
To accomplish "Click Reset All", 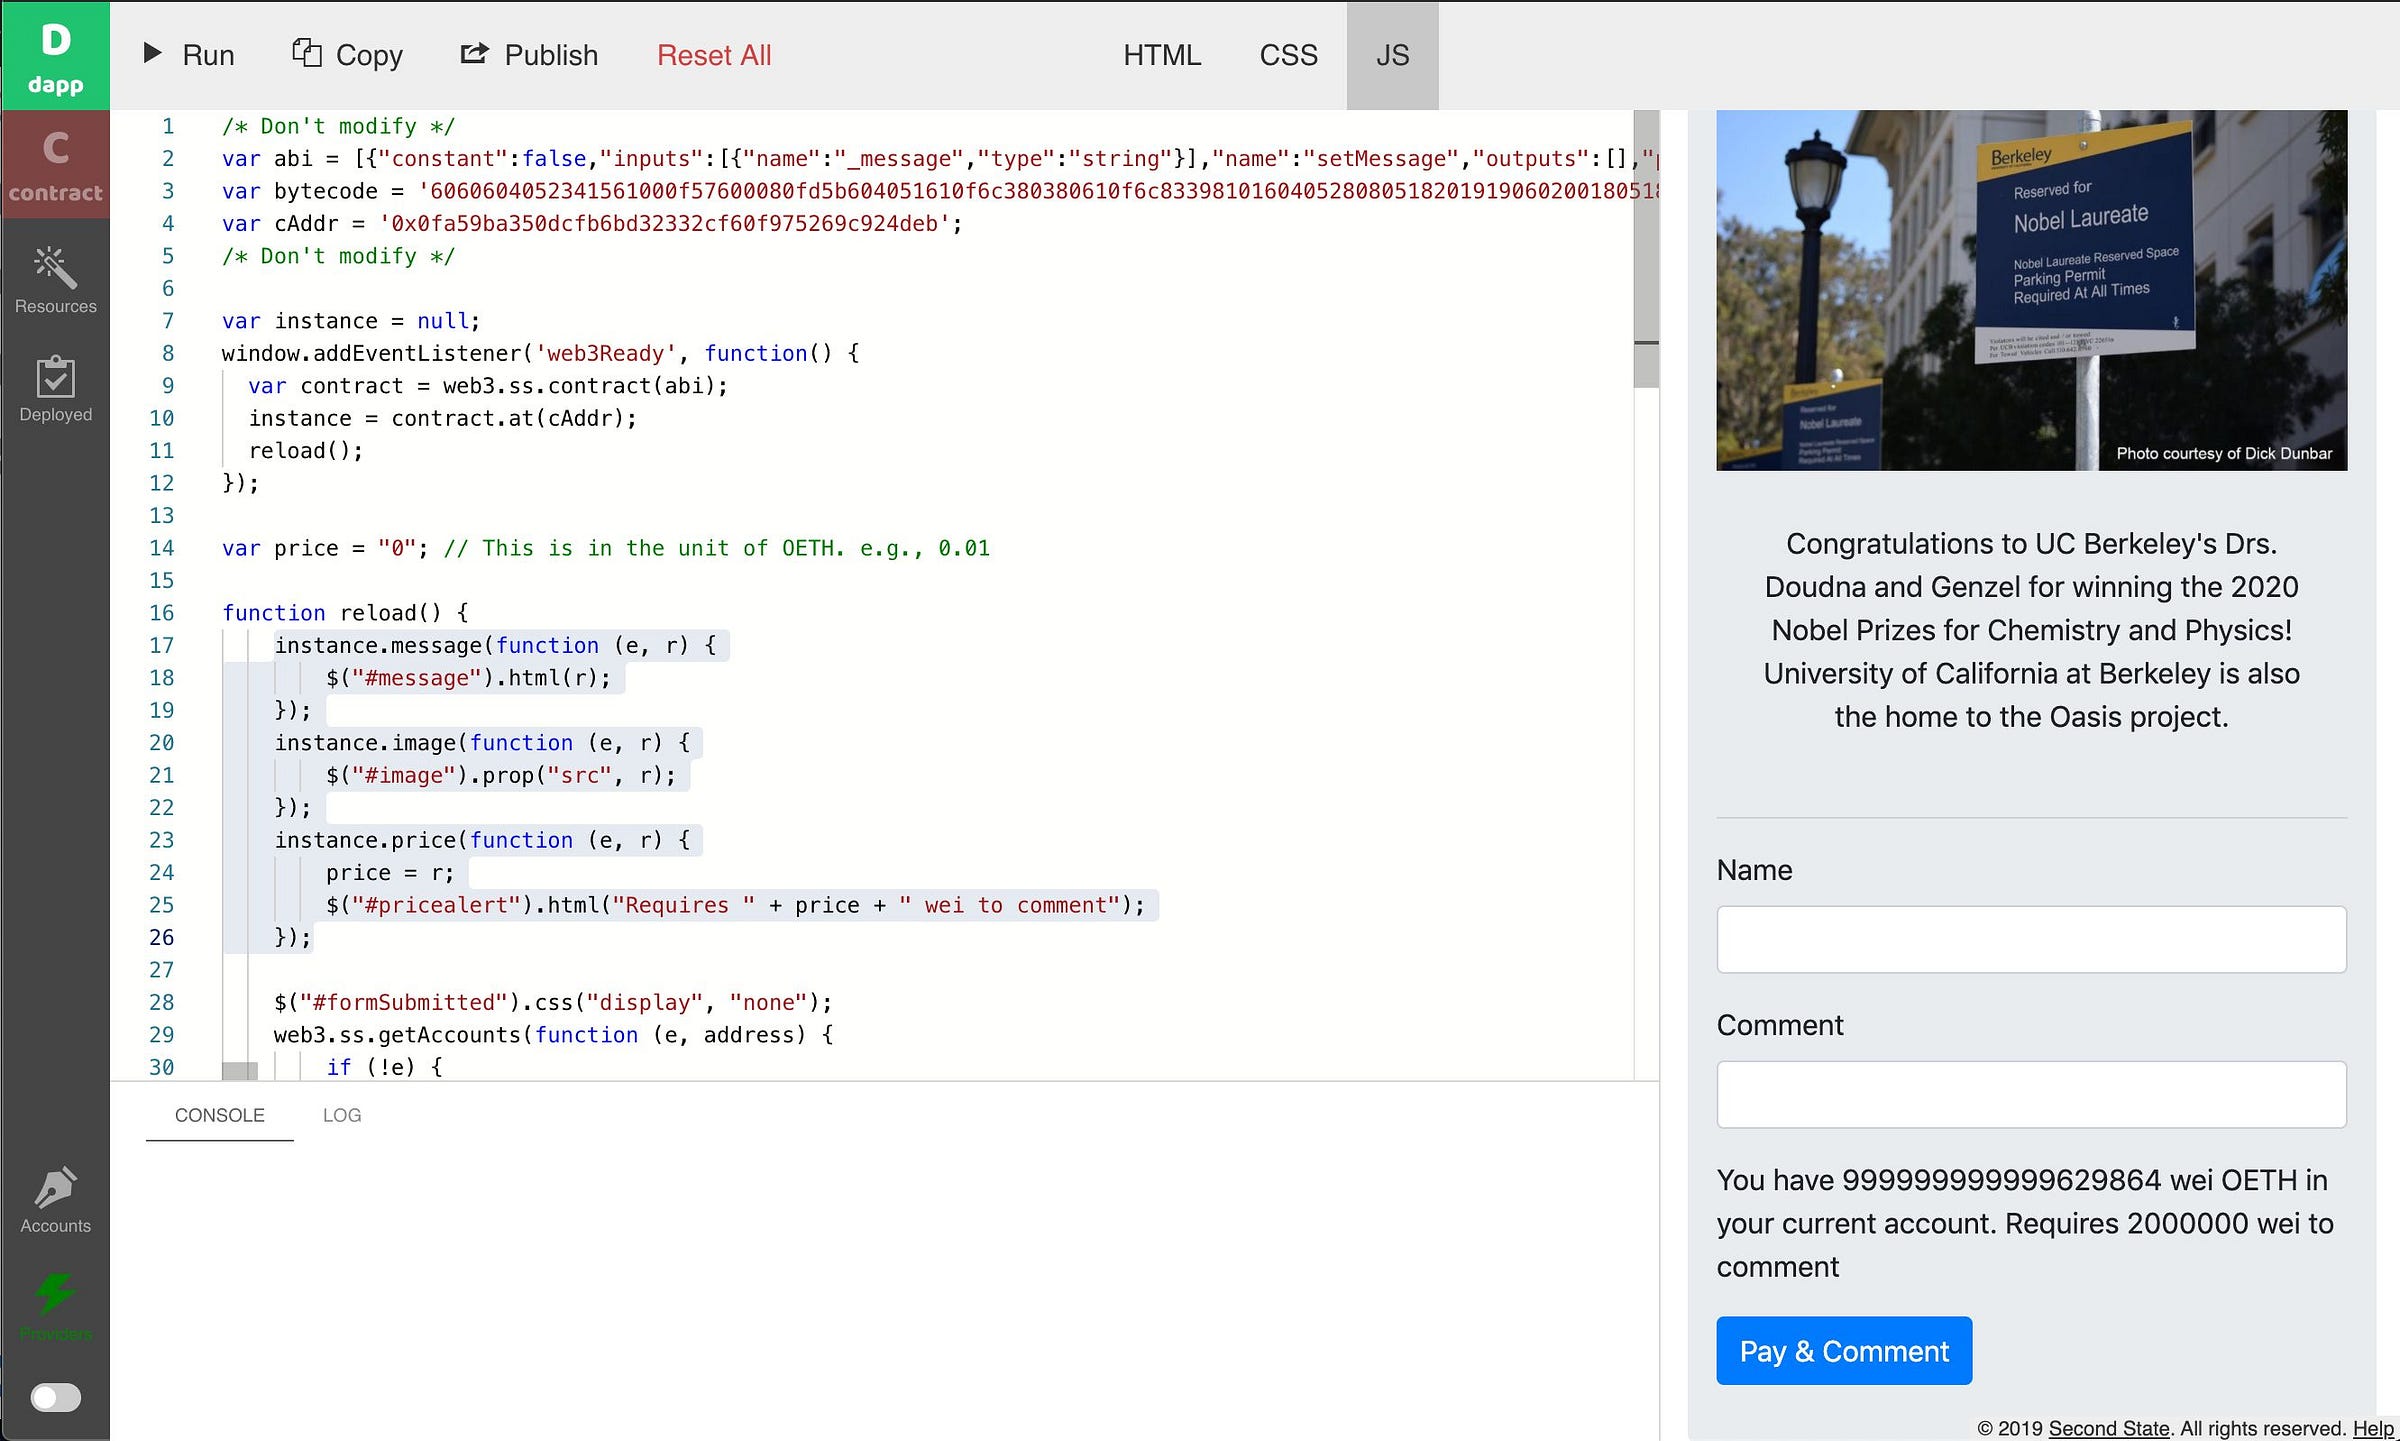I will 714,55.
